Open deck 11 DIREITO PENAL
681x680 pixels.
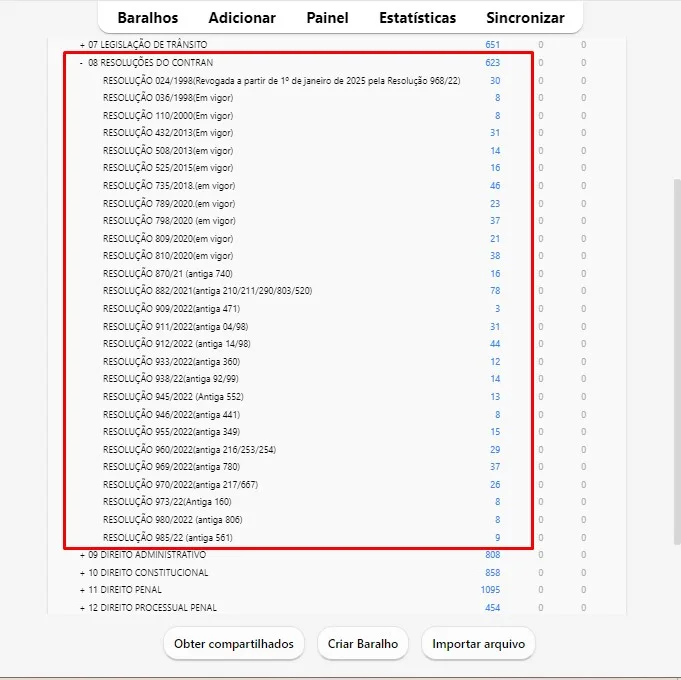click(x=125, y=590)
